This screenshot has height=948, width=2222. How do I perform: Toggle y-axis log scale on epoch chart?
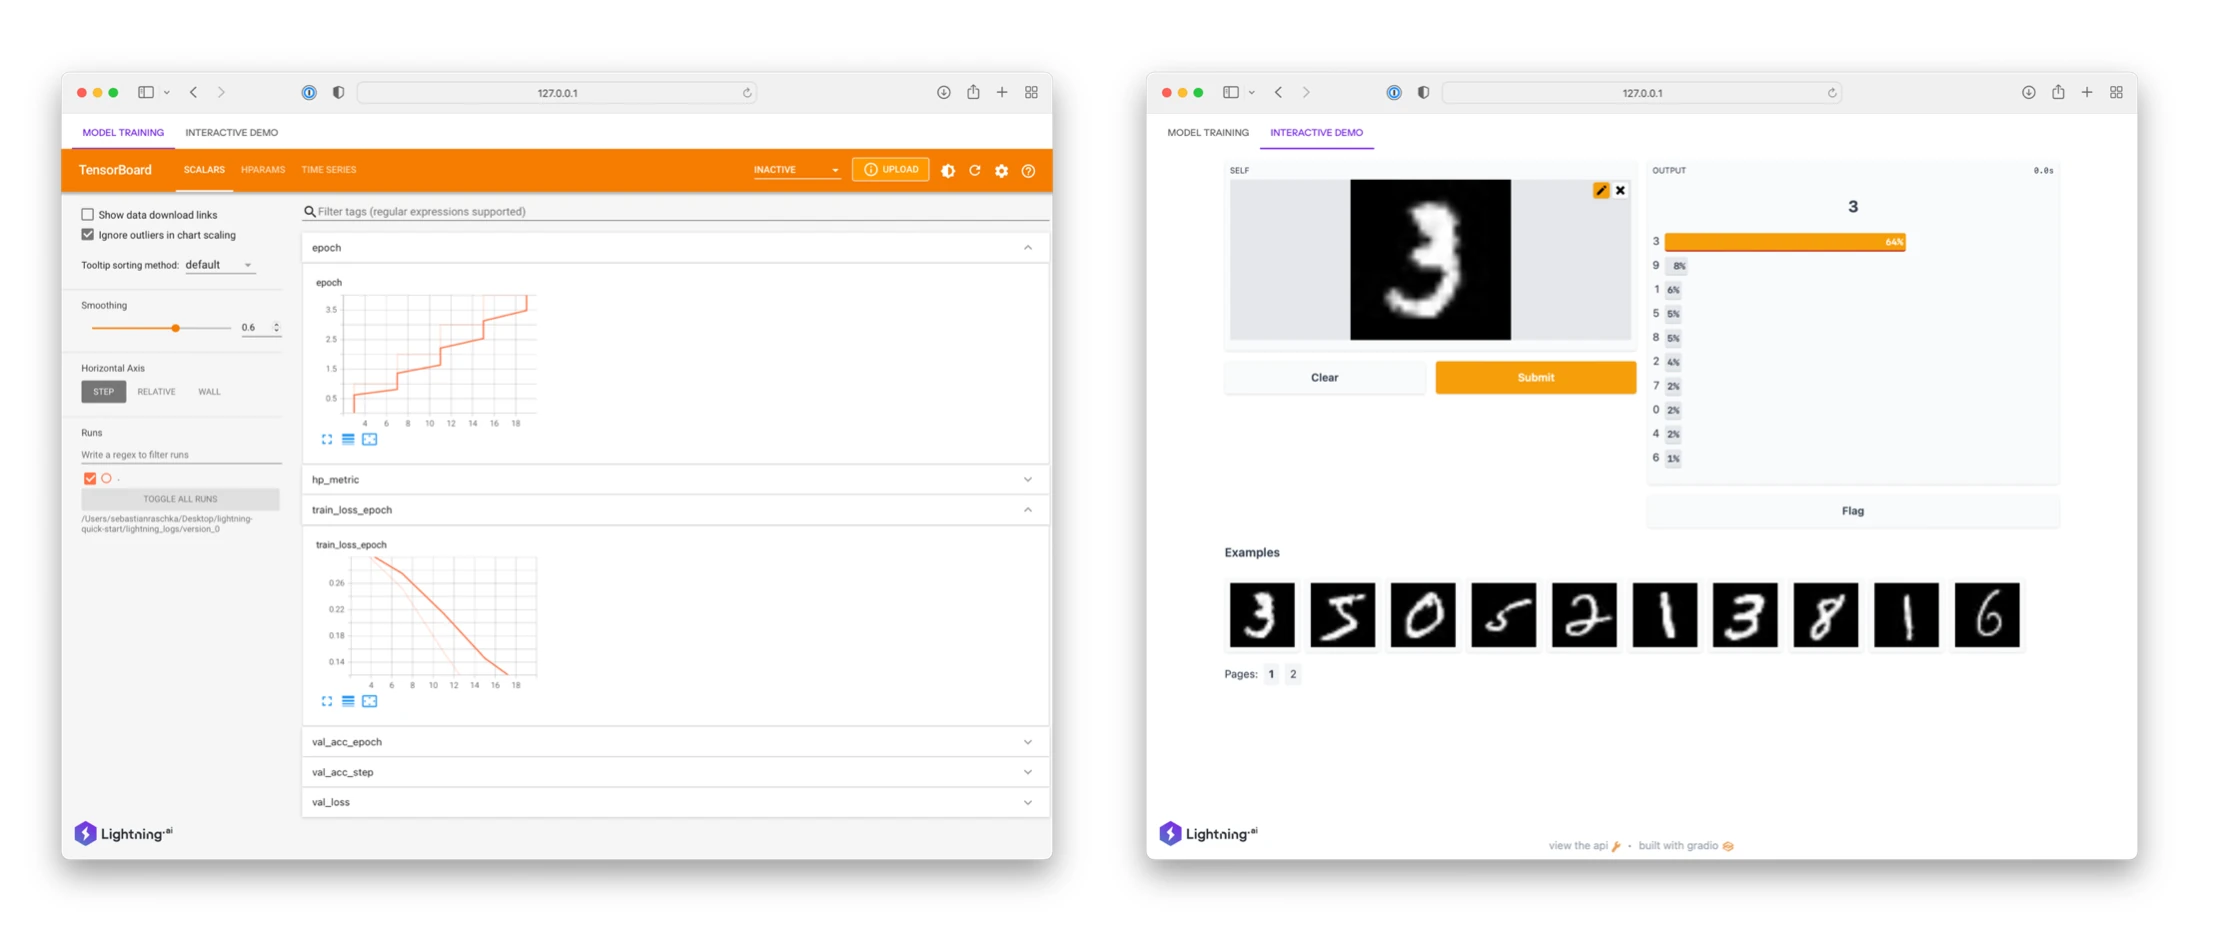pos(348,439)
